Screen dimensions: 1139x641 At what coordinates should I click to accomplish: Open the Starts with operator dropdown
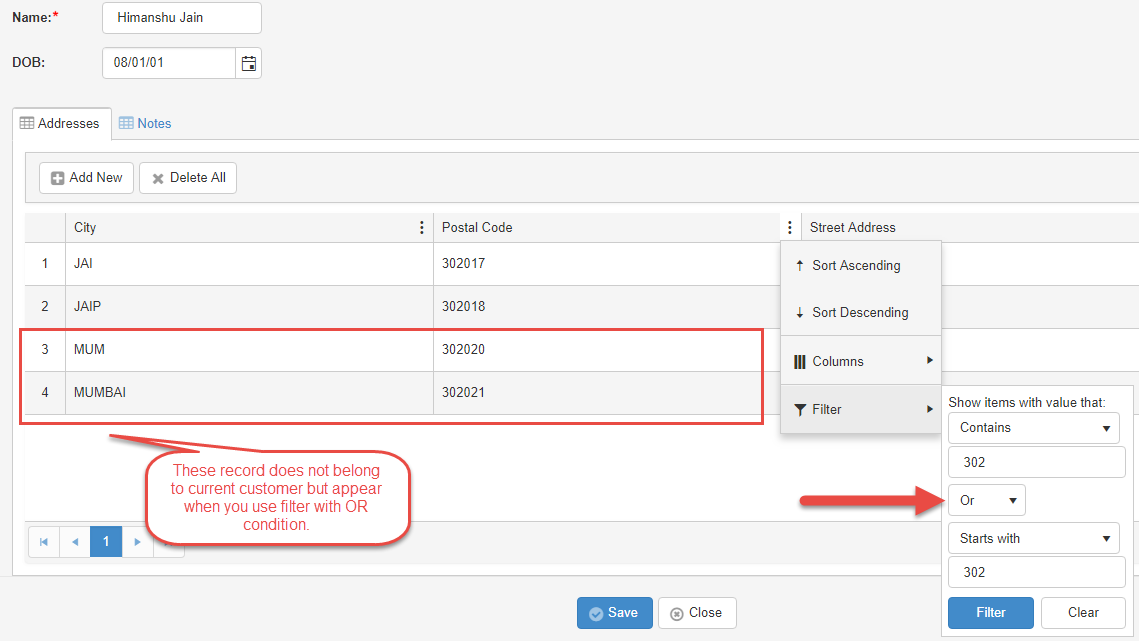coord(1034,539)
